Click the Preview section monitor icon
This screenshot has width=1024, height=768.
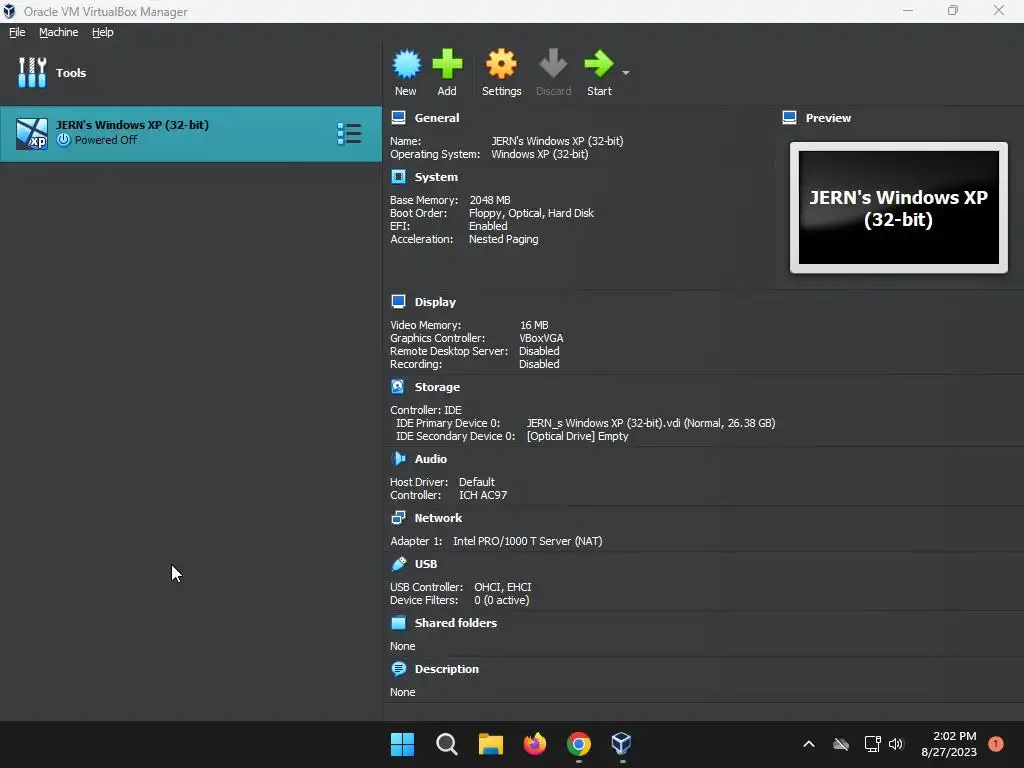point(790,118)
